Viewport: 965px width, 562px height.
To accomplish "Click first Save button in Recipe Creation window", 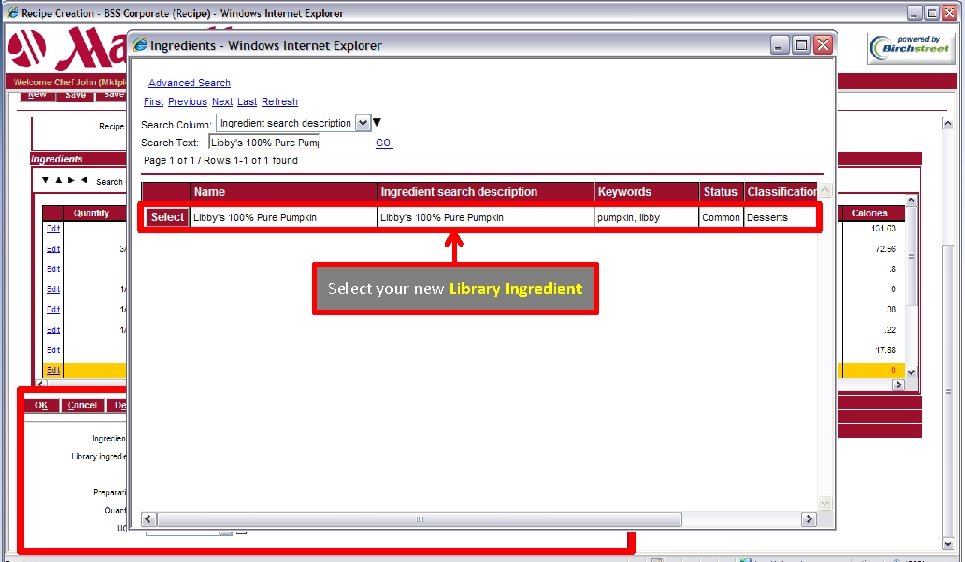I will click(x=75, y=95).
